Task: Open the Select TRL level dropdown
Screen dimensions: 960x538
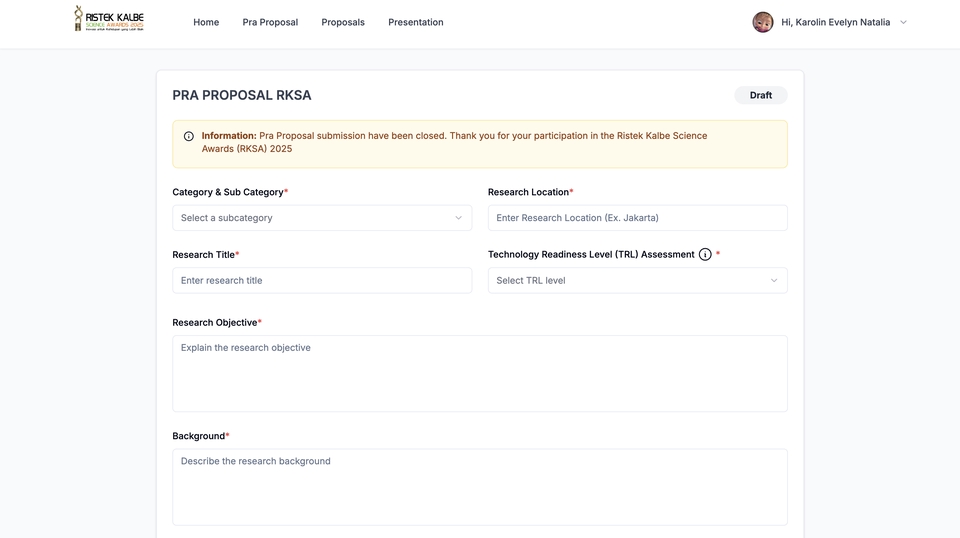Action: tap(636, 281)
